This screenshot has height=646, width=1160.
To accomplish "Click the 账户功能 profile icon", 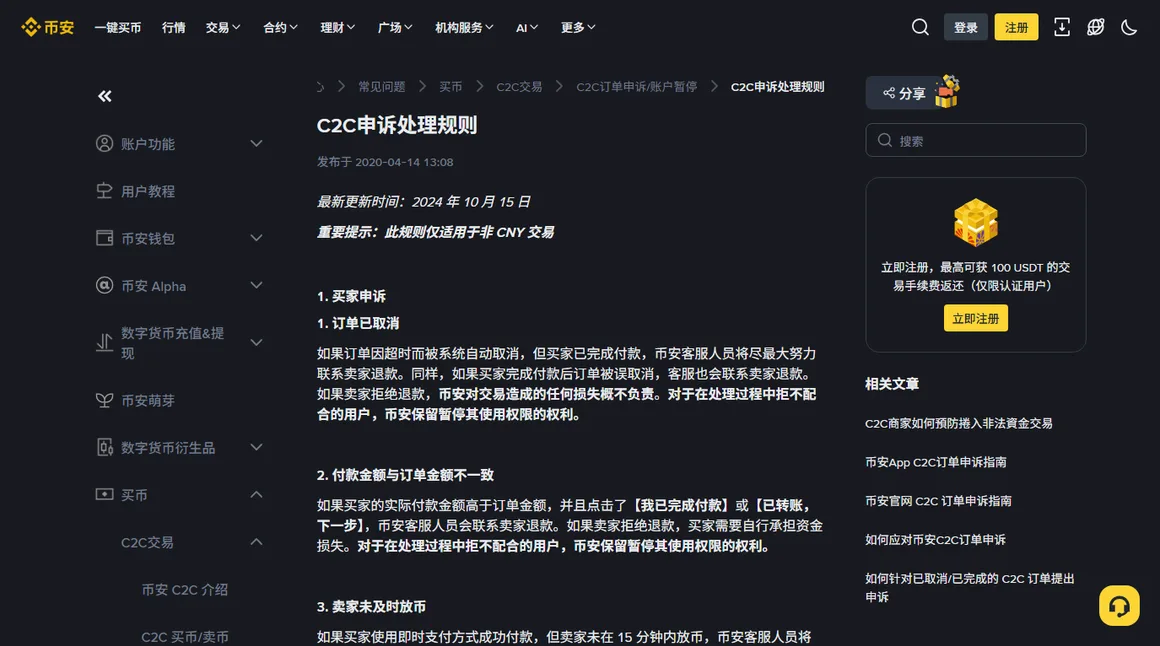I will click(x=104, y=144).
